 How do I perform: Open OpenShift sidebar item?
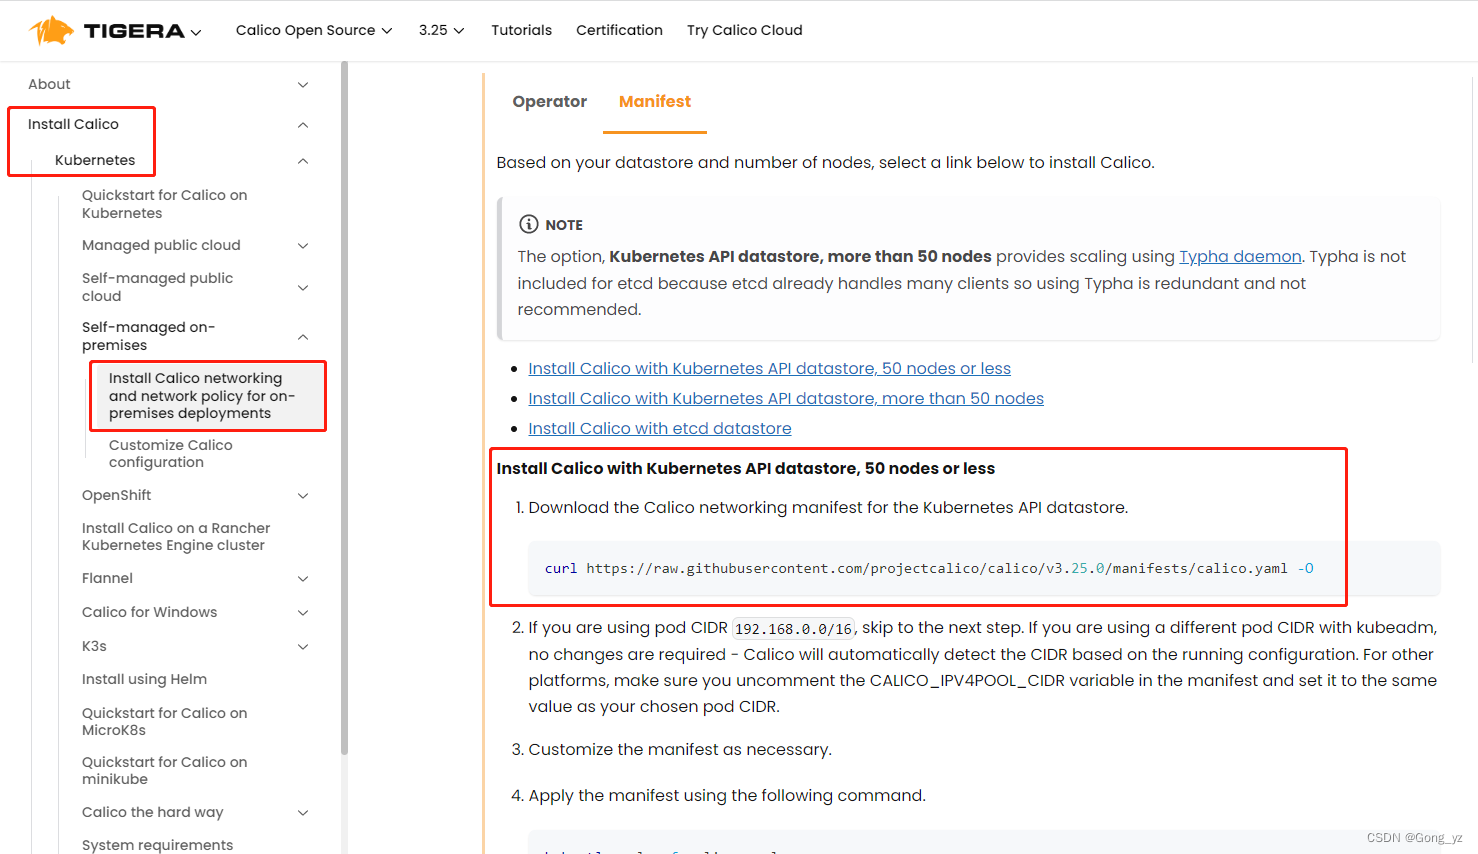pyautogui.click(x=116, y=495)
